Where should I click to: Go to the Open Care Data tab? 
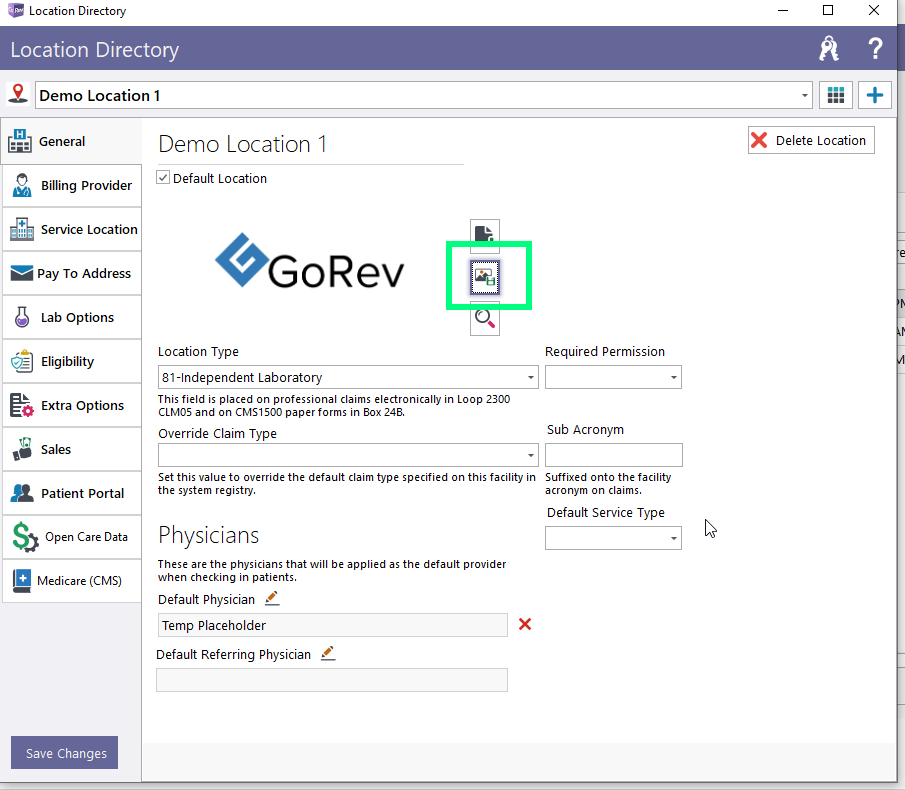pos(72,537)
